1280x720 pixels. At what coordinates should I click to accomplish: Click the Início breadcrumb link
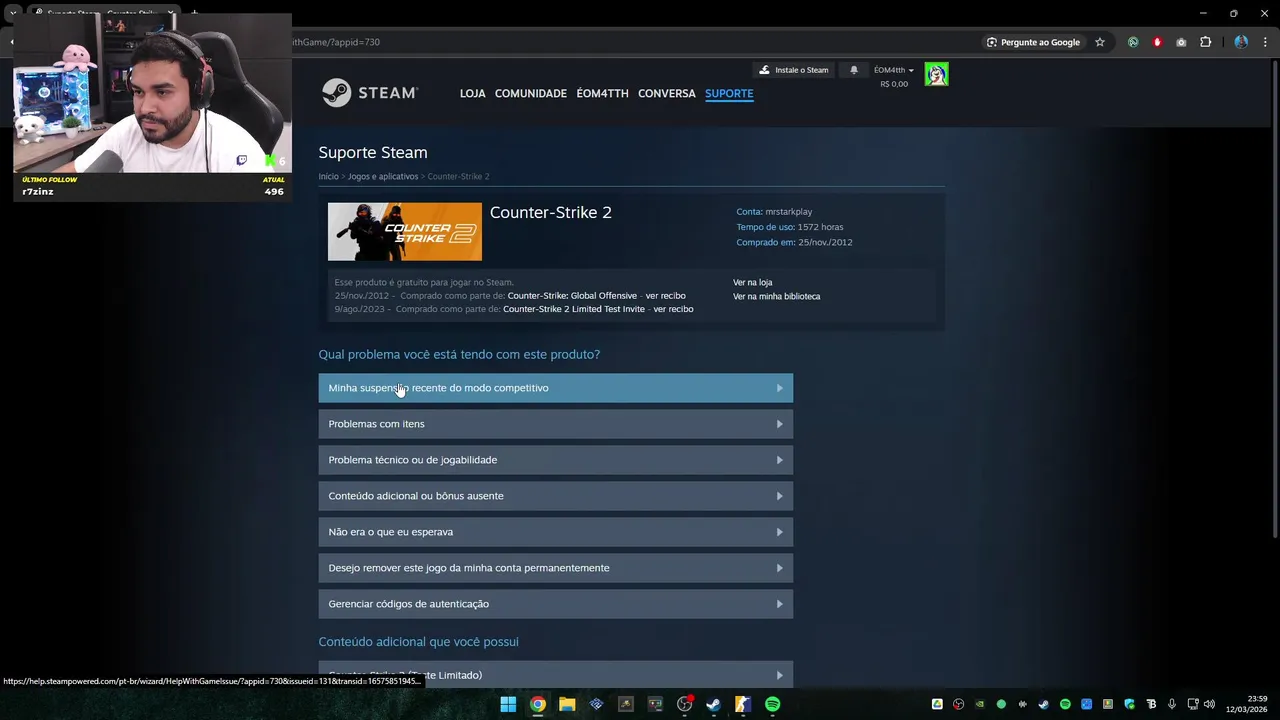point(328,176)
